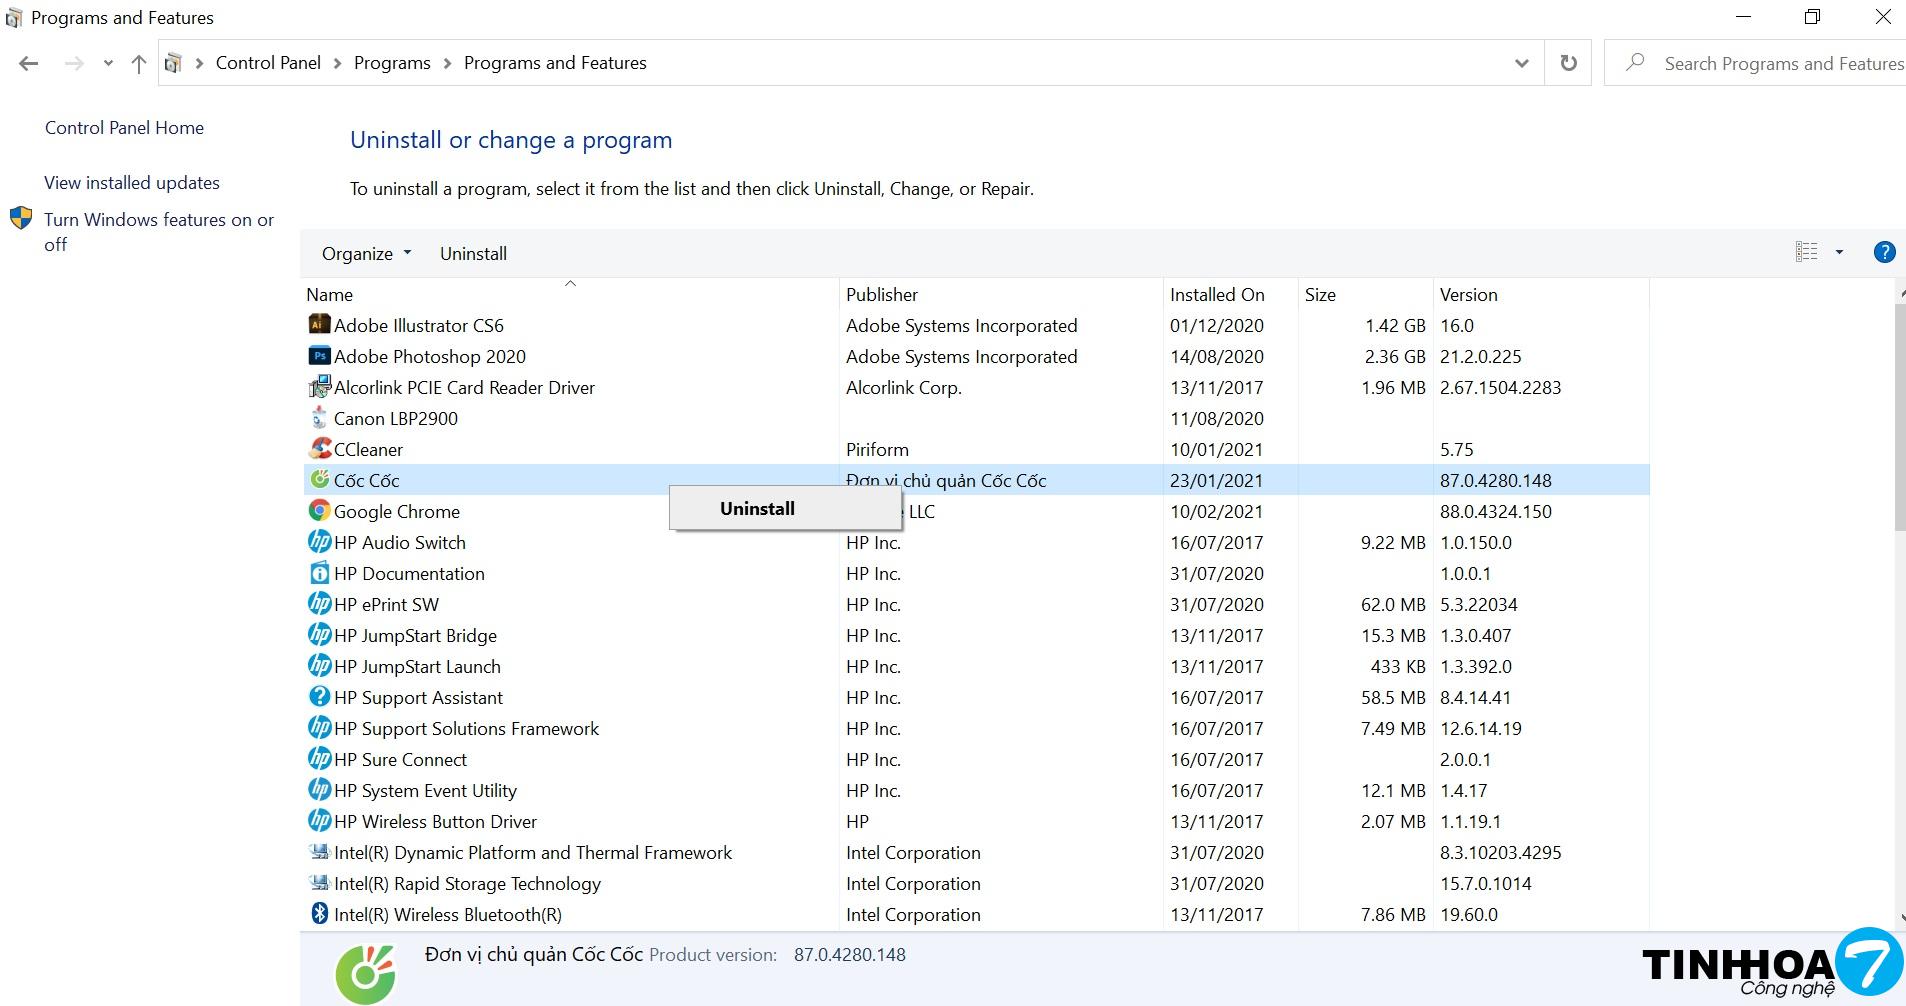Image resolution: width=1906 pixels, height=1006 pixels.
Task: Select the HP Support Assistant icon
Action: [x=319, y=697]
